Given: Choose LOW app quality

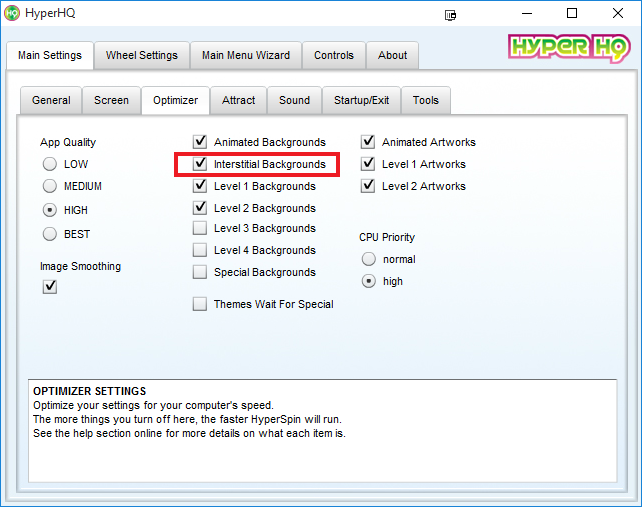Looking at the screenshot, I should pyautogui.click(x=50, y=164).
